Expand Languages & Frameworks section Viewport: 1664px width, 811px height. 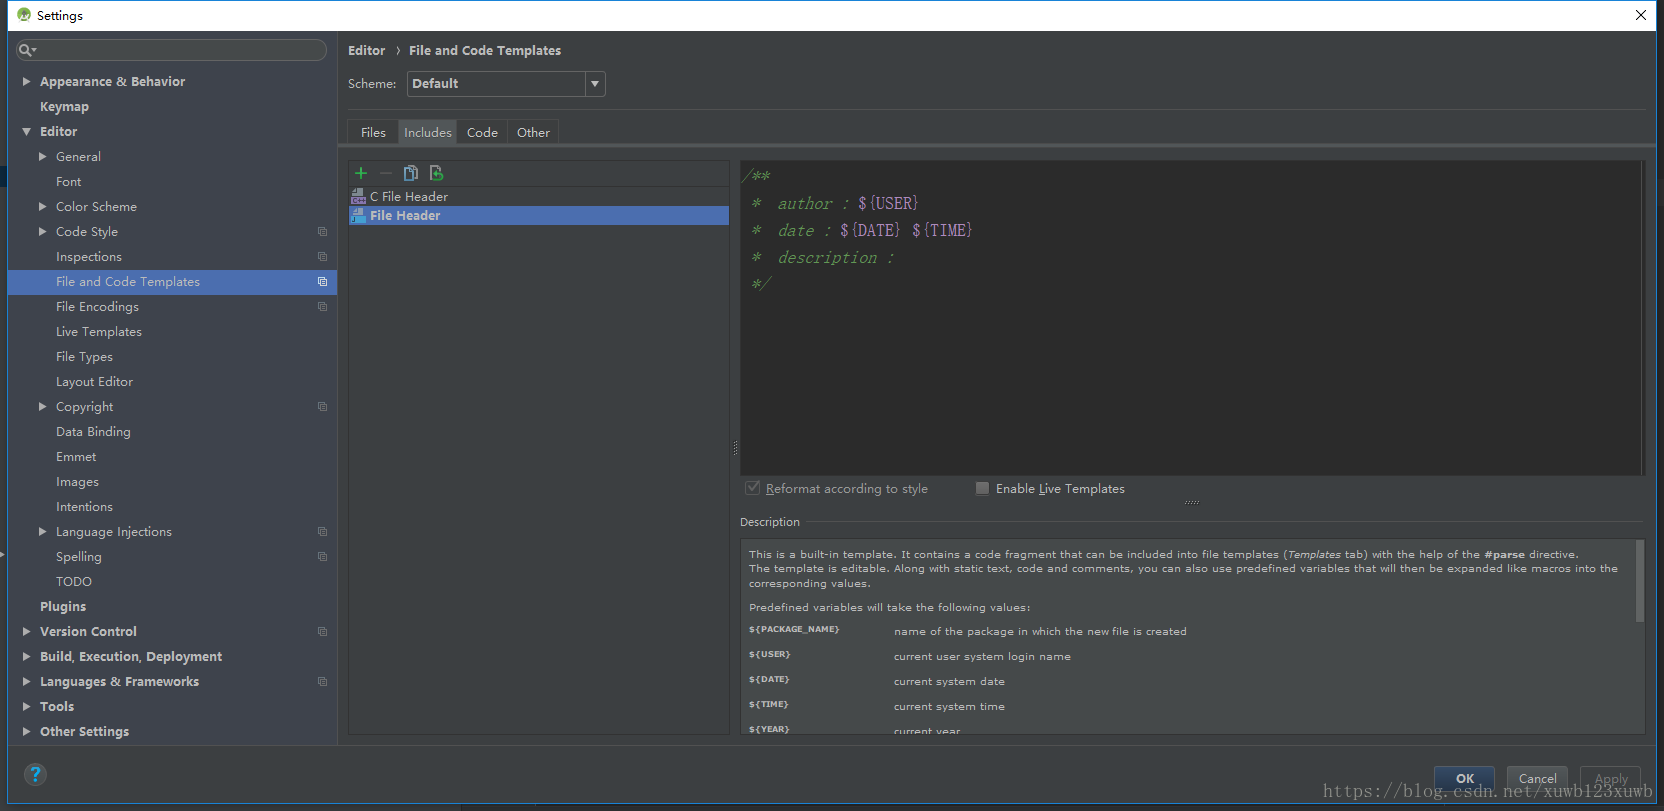click(27, 682)
